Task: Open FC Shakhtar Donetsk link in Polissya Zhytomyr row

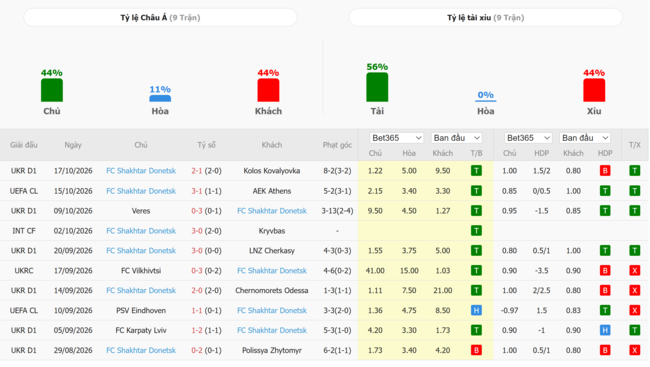Action: (141, 350)
